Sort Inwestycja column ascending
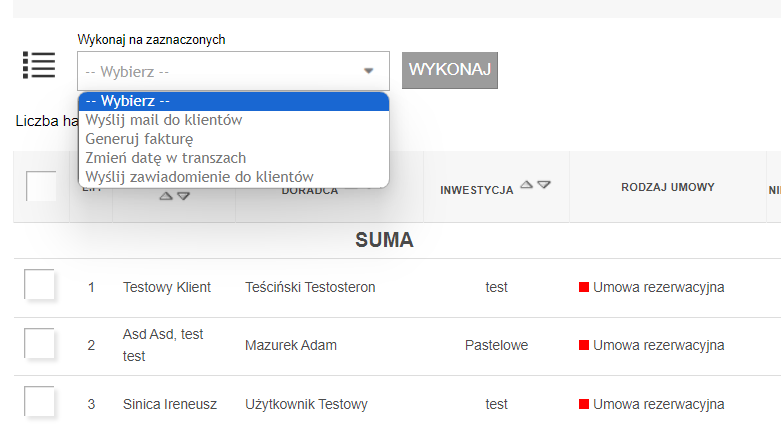 click(526, 185)
